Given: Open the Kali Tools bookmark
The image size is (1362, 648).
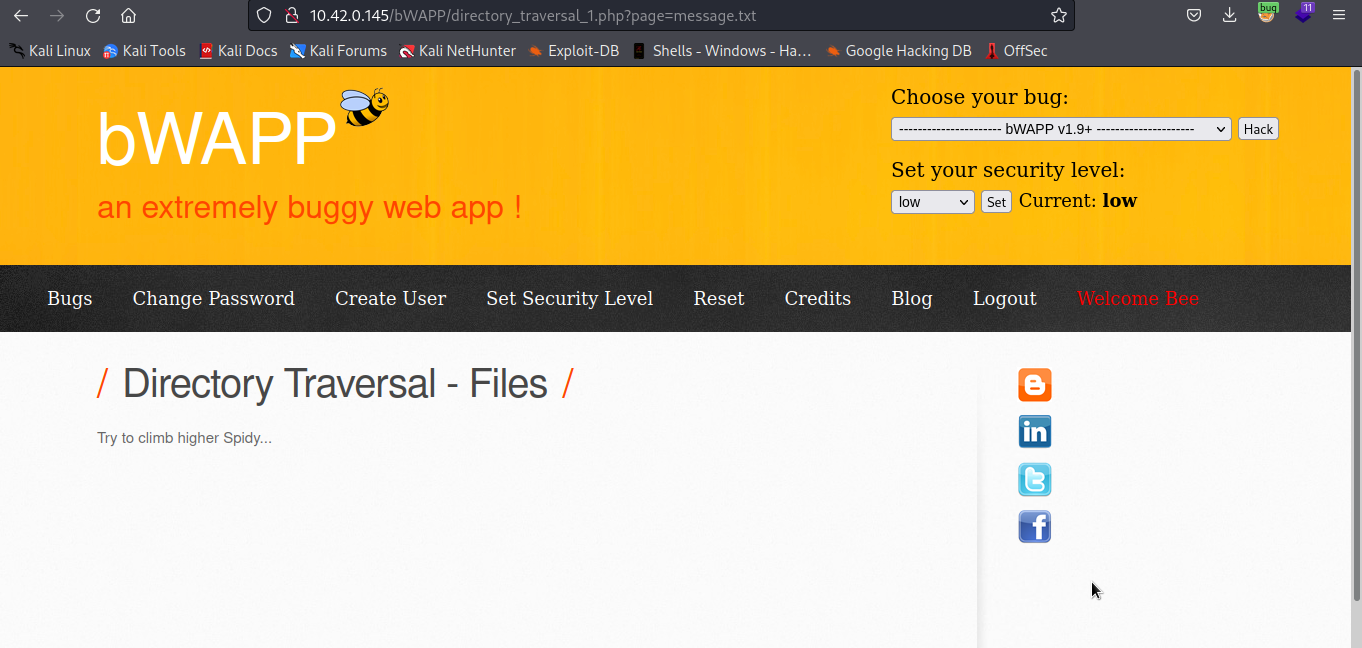Looking at the screenshot, I should pyautogui.click(x=144, y=51).
